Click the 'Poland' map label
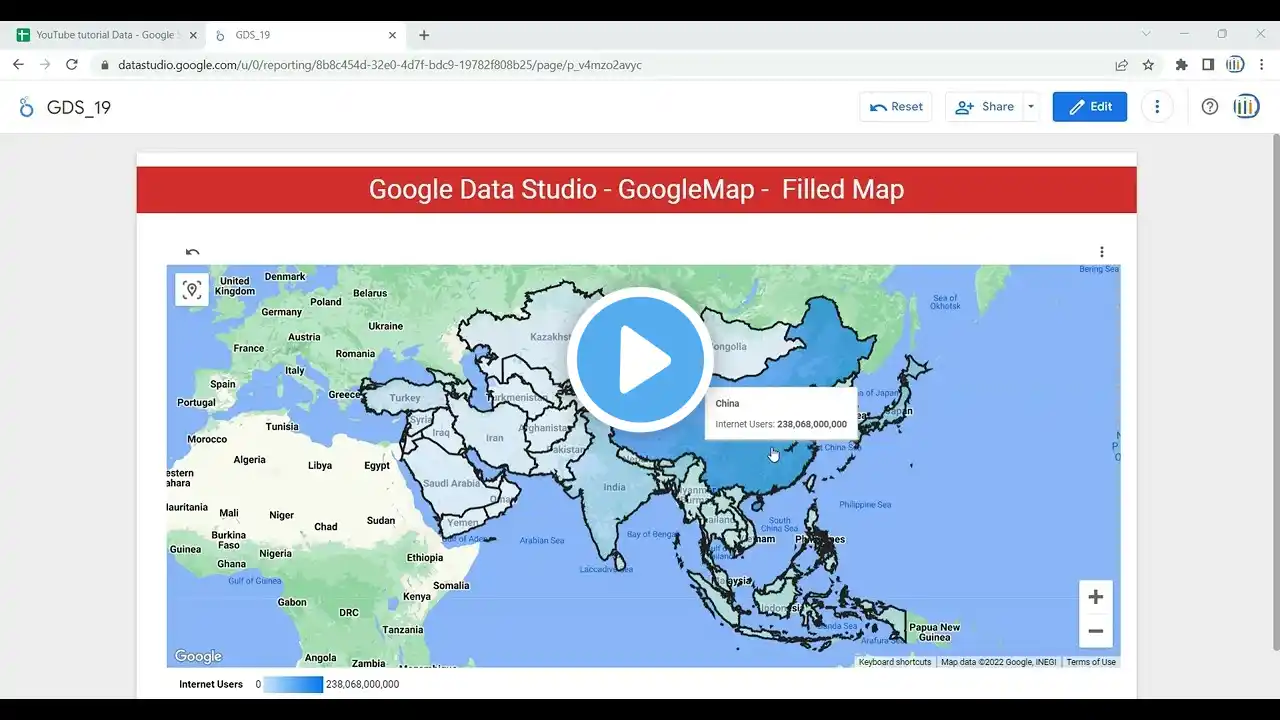 [x=326, y=301]
